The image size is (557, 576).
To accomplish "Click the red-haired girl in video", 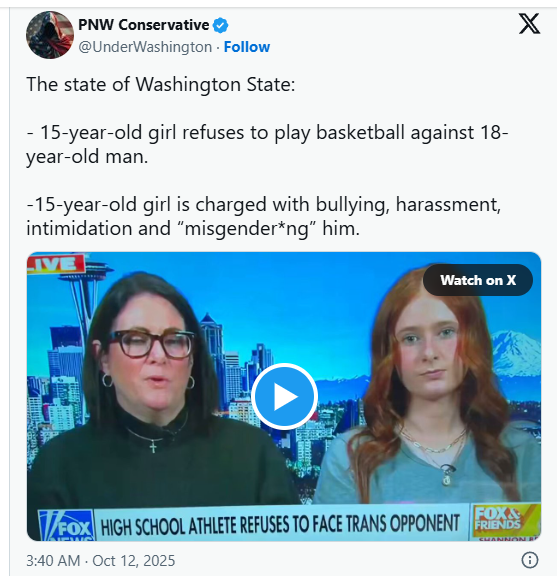I will coord(430,386).
